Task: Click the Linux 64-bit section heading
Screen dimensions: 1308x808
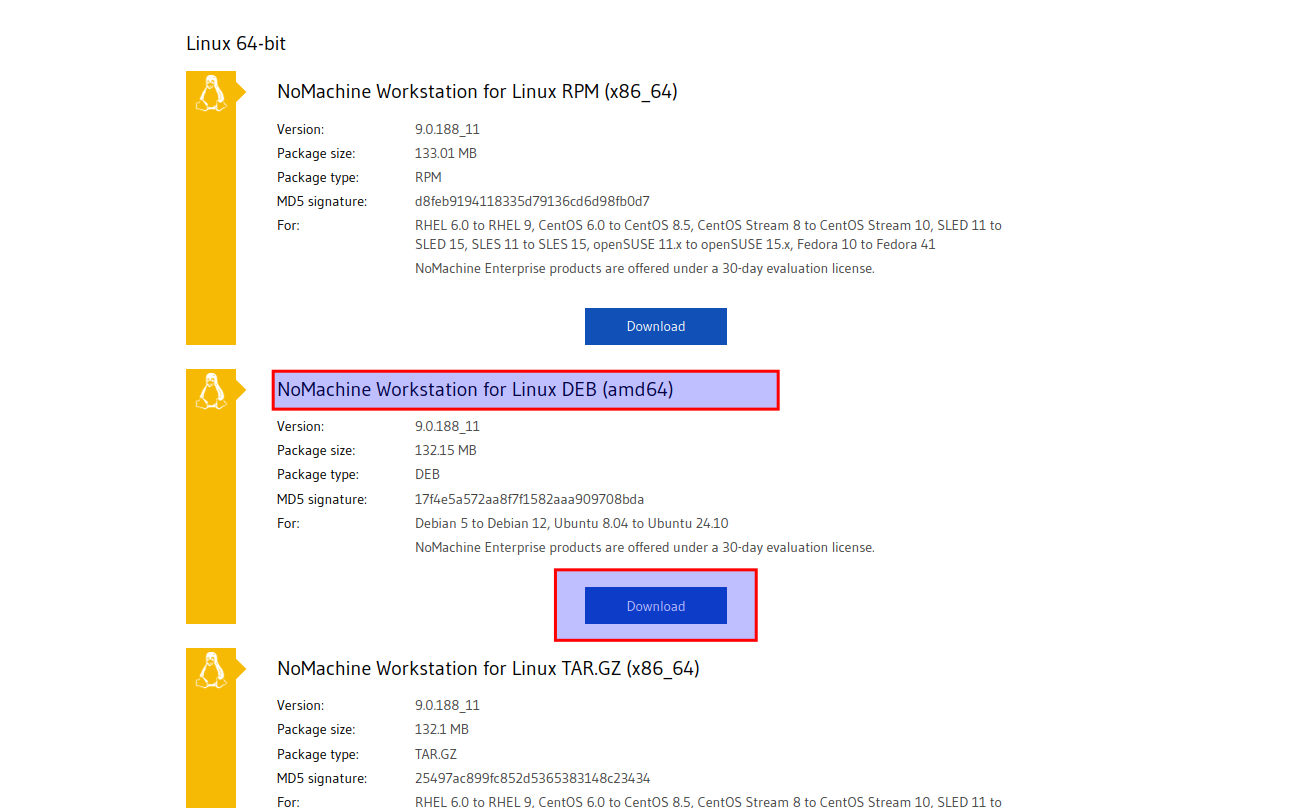Action: click(x=236, y=44)
